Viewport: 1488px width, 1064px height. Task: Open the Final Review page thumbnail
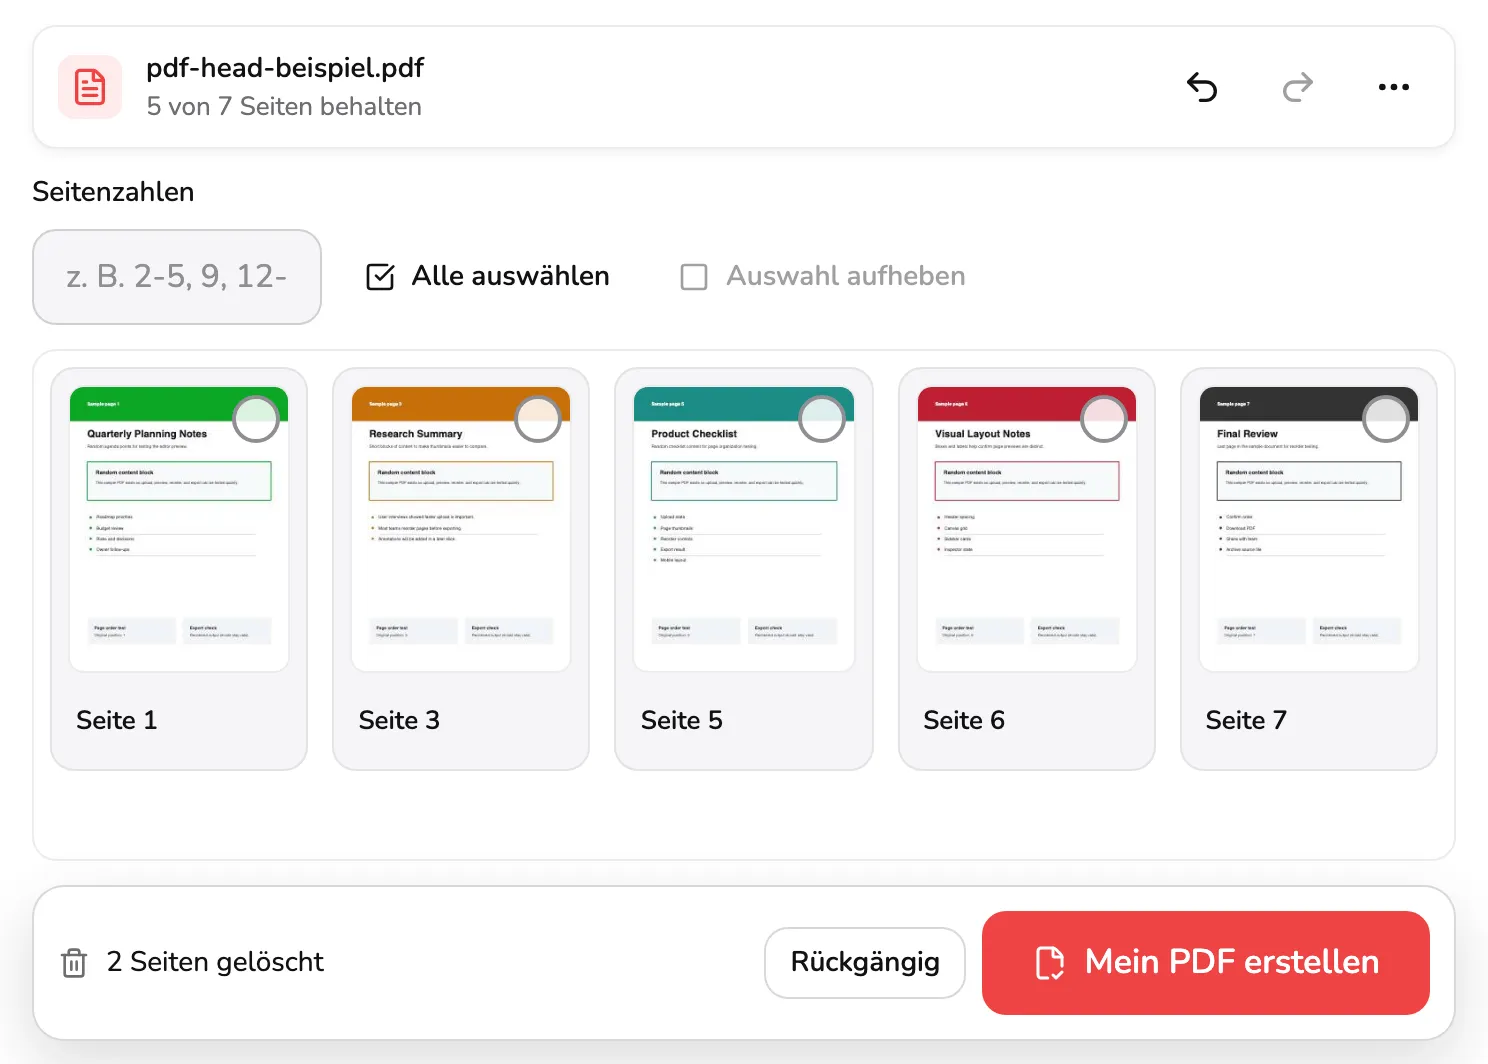(x=1309, y=529)
